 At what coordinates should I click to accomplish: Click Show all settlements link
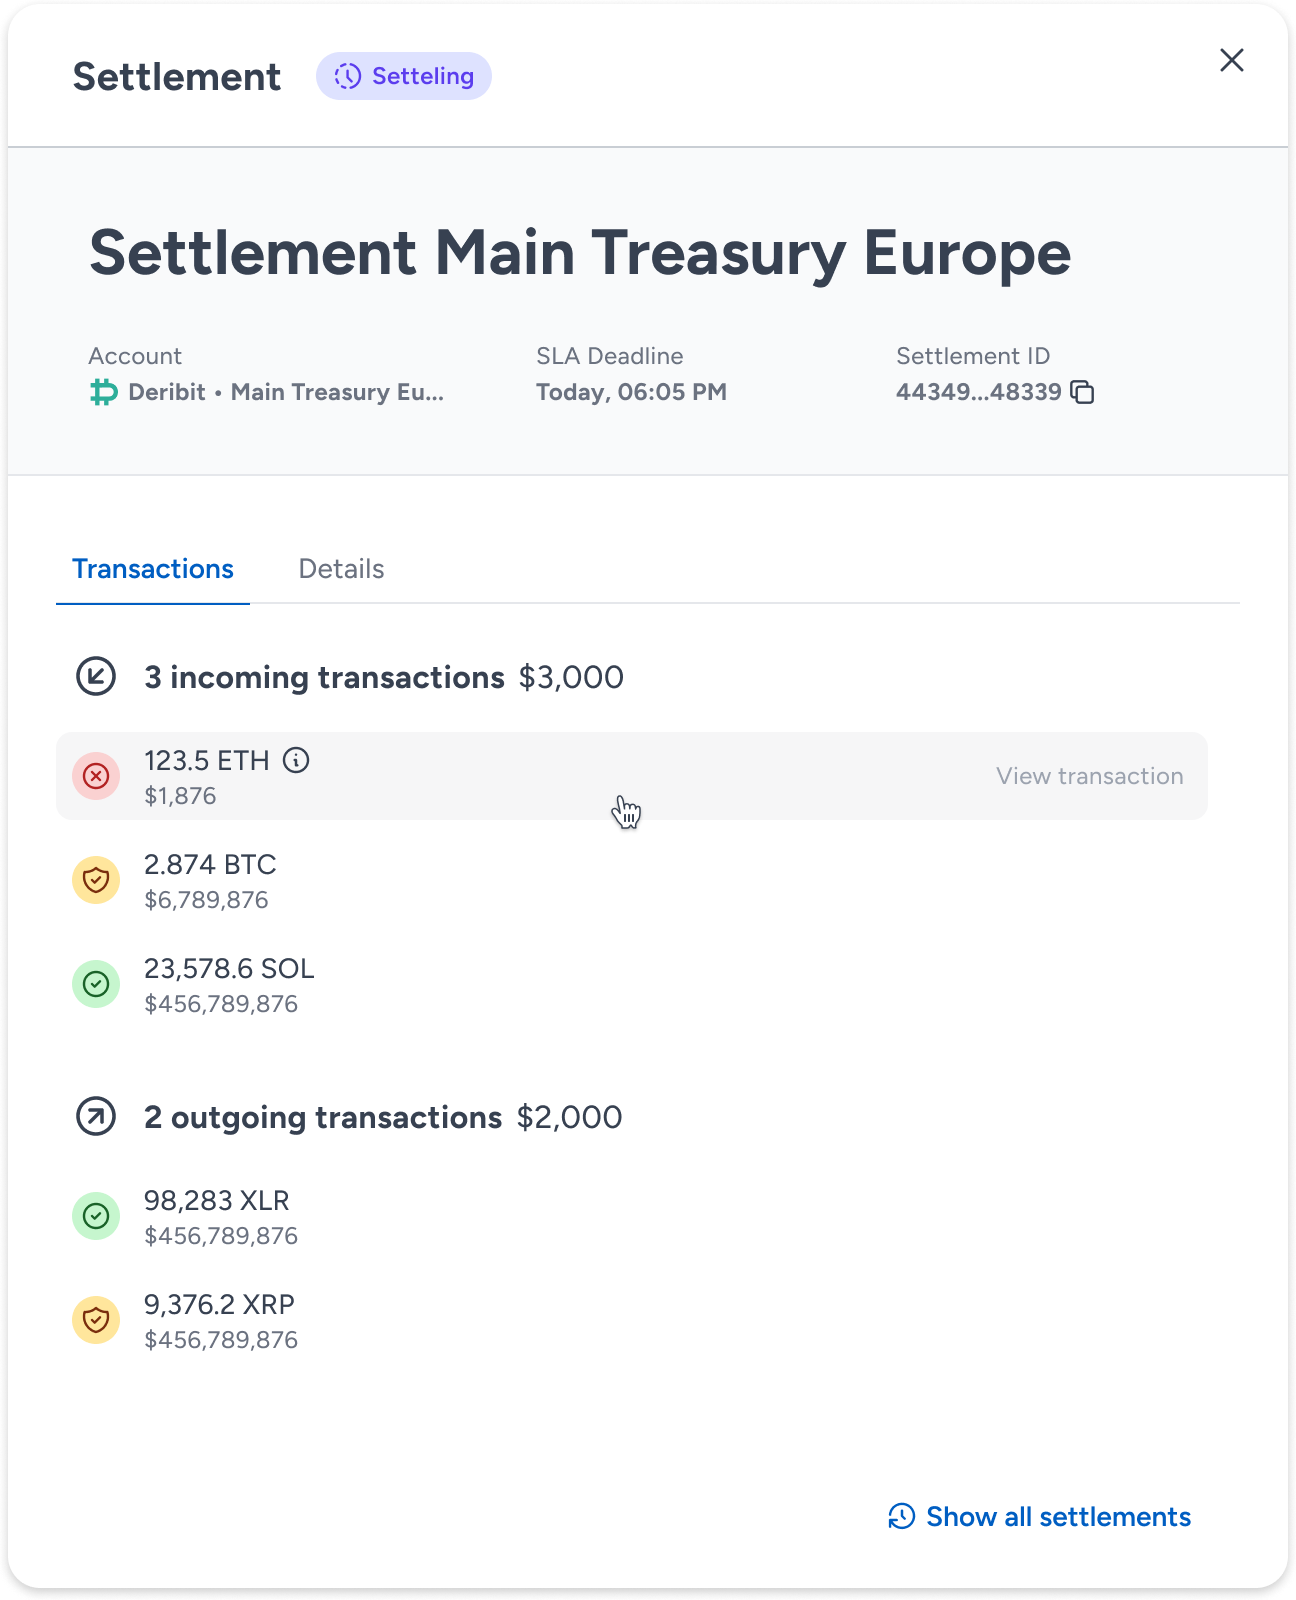click(x=1039, y=1517)
